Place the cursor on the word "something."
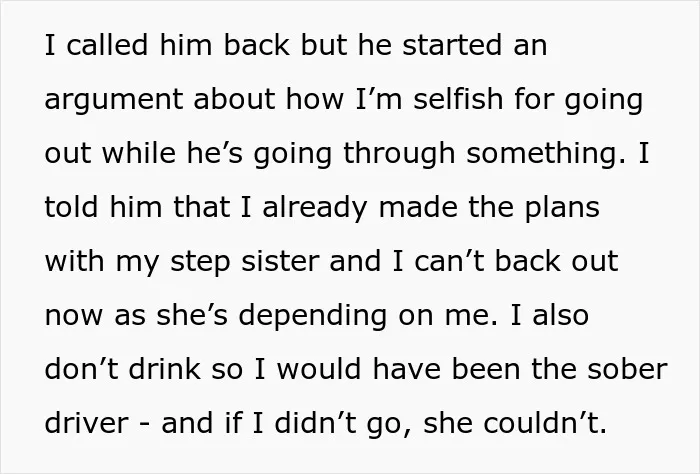Image resolution: width=700 pixels, height=474 pixels. pos(546,154)
